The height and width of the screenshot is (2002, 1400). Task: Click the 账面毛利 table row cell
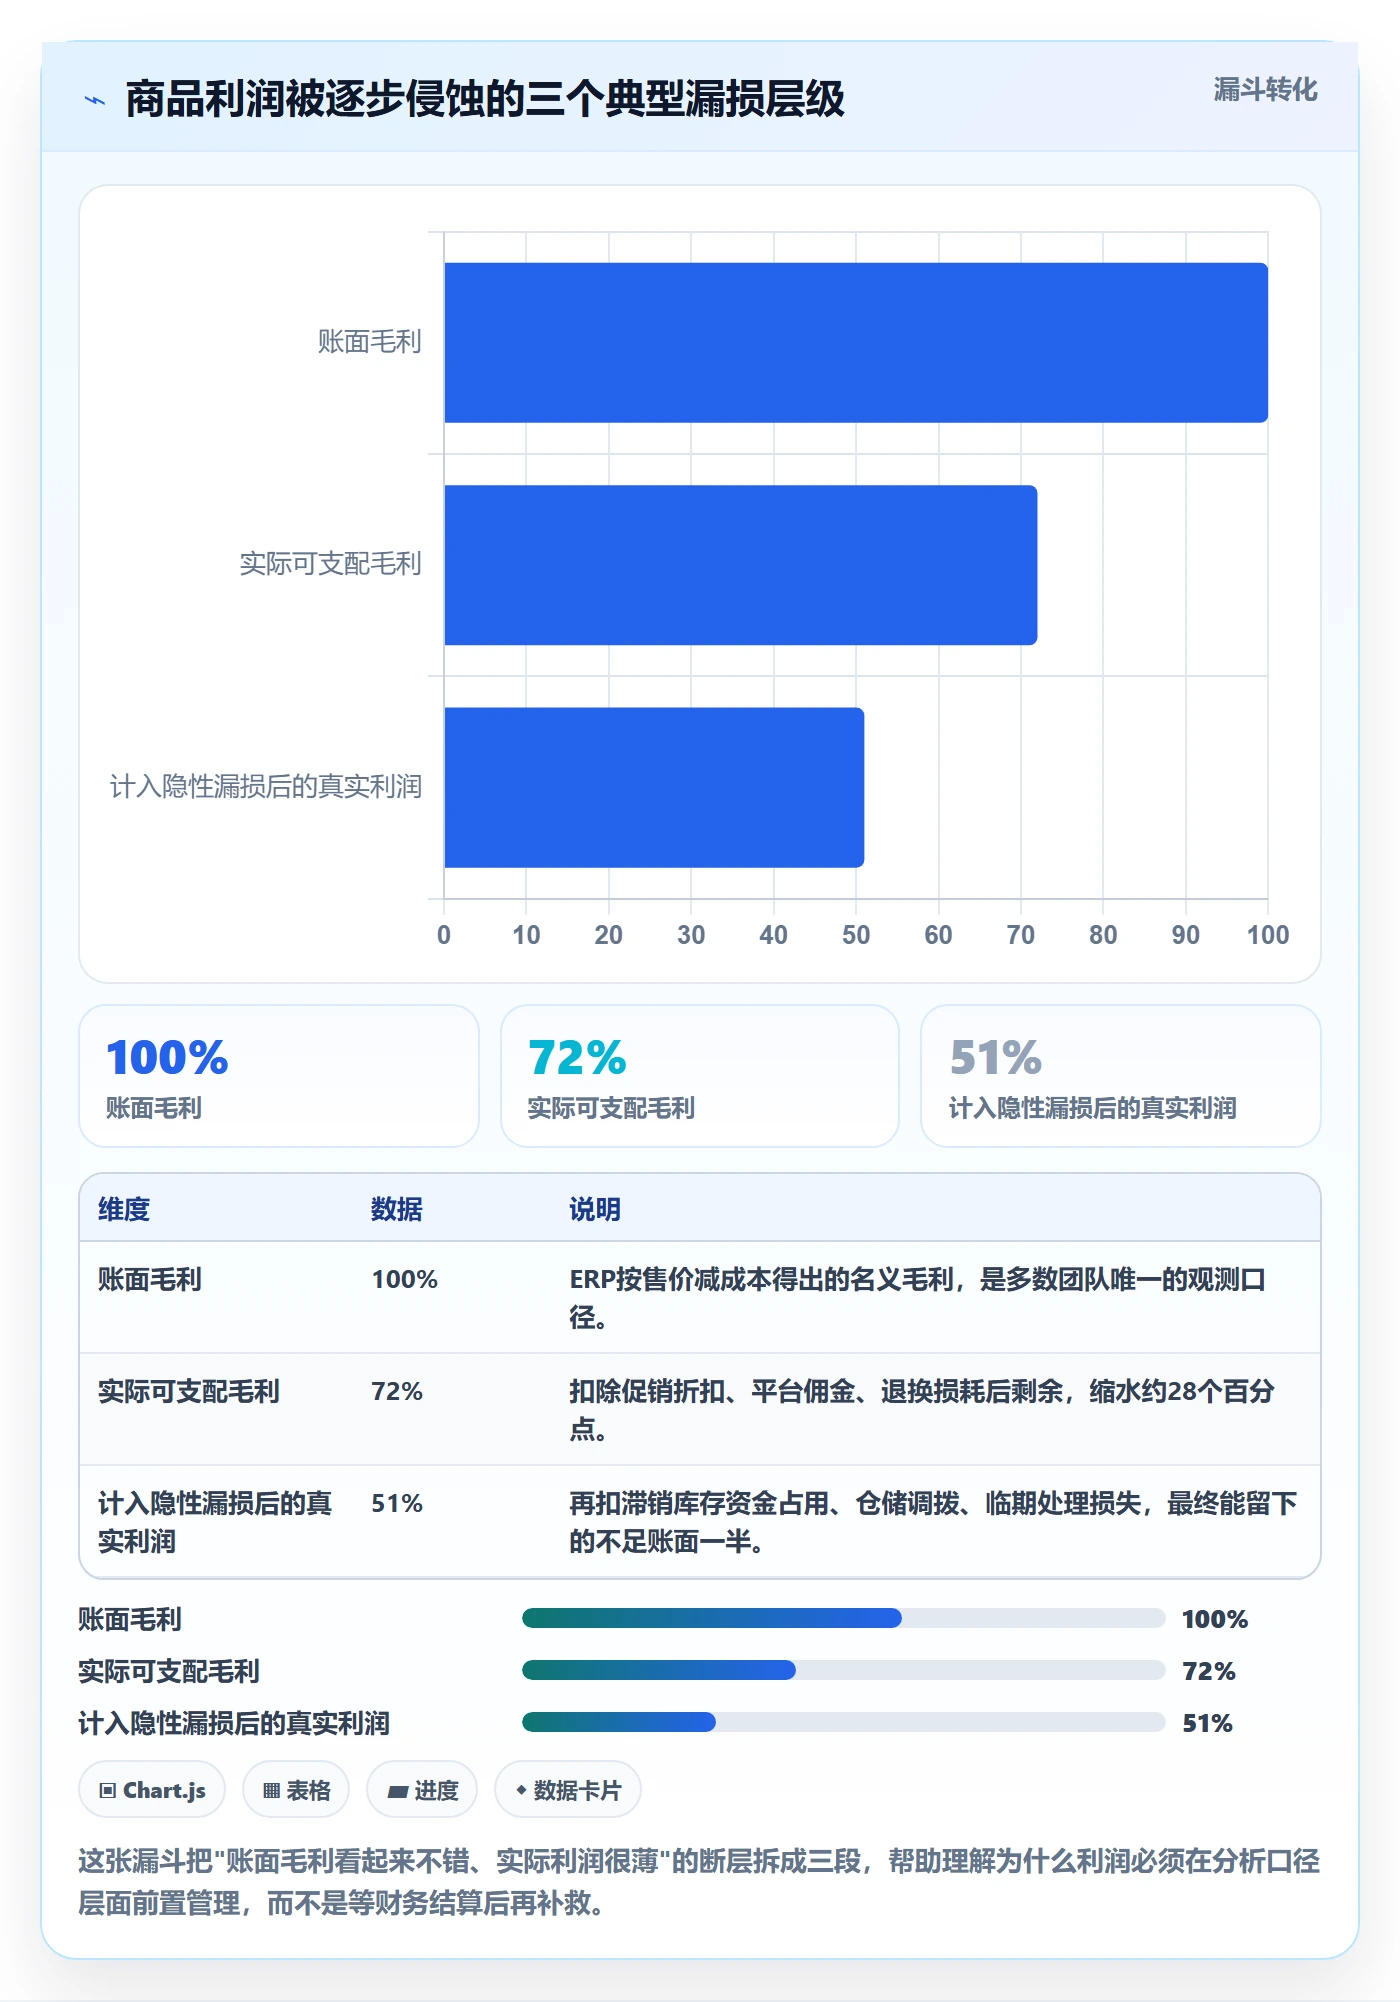(150, 1279)
